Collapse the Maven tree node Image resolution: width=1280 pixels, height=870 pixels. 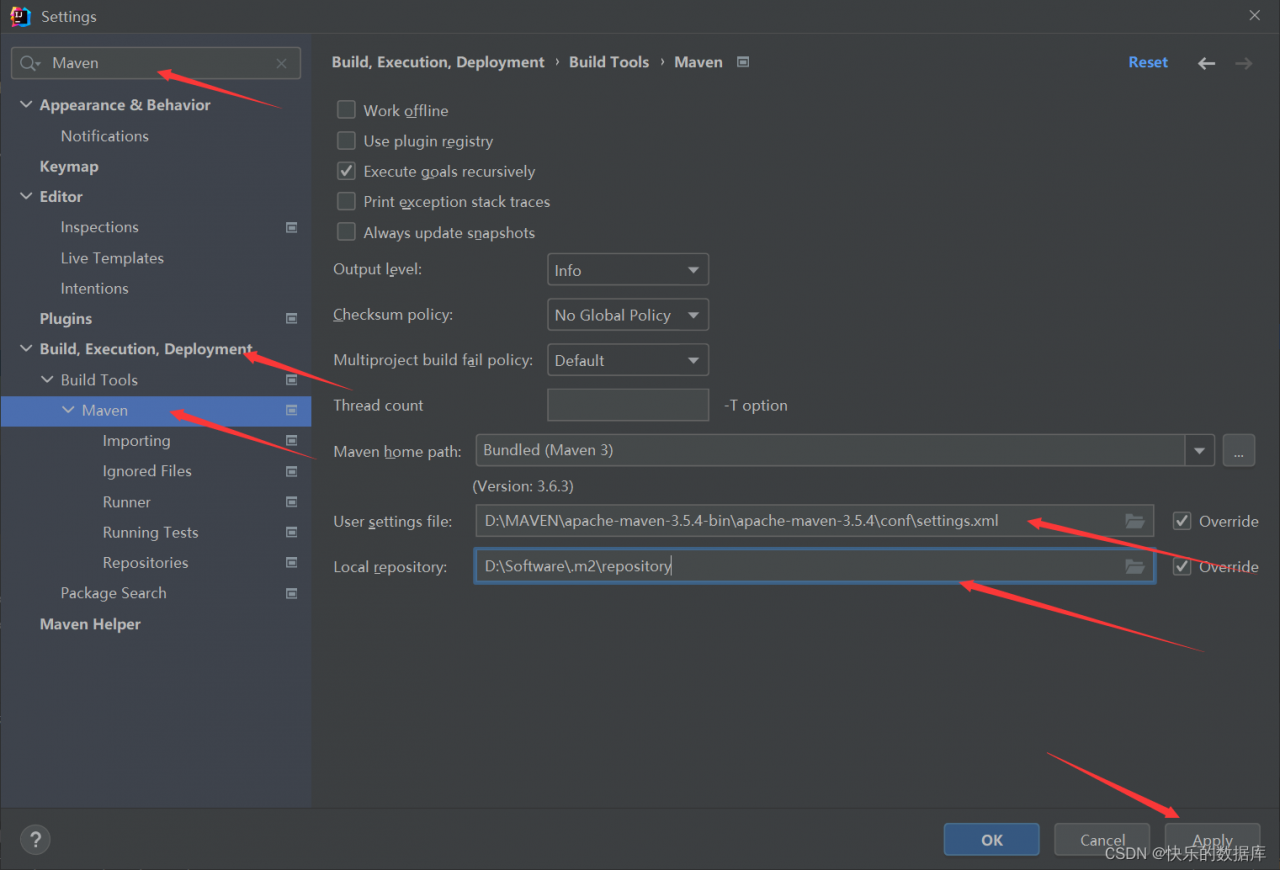68,410
